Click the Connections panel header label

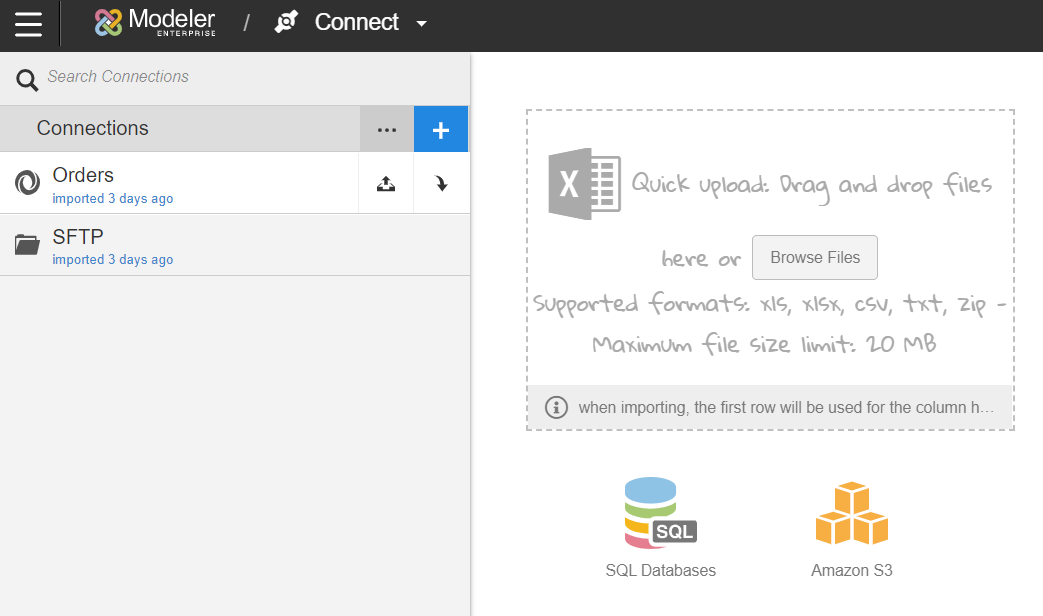click(93, 128)
